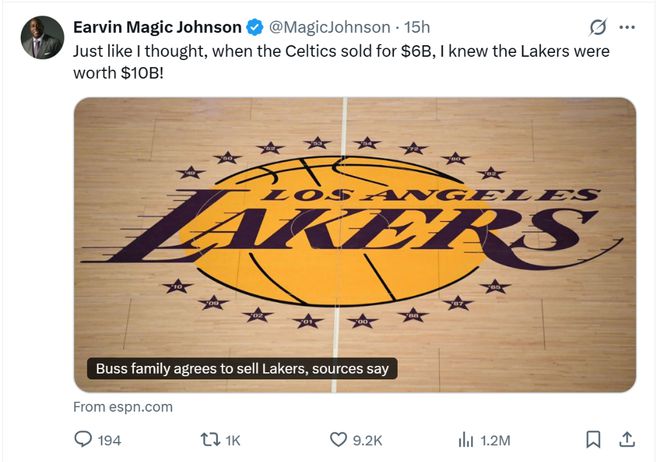Open Magic Johnson's profile avatar photo
Screen dimensions: 660x462
click(42, 37)
